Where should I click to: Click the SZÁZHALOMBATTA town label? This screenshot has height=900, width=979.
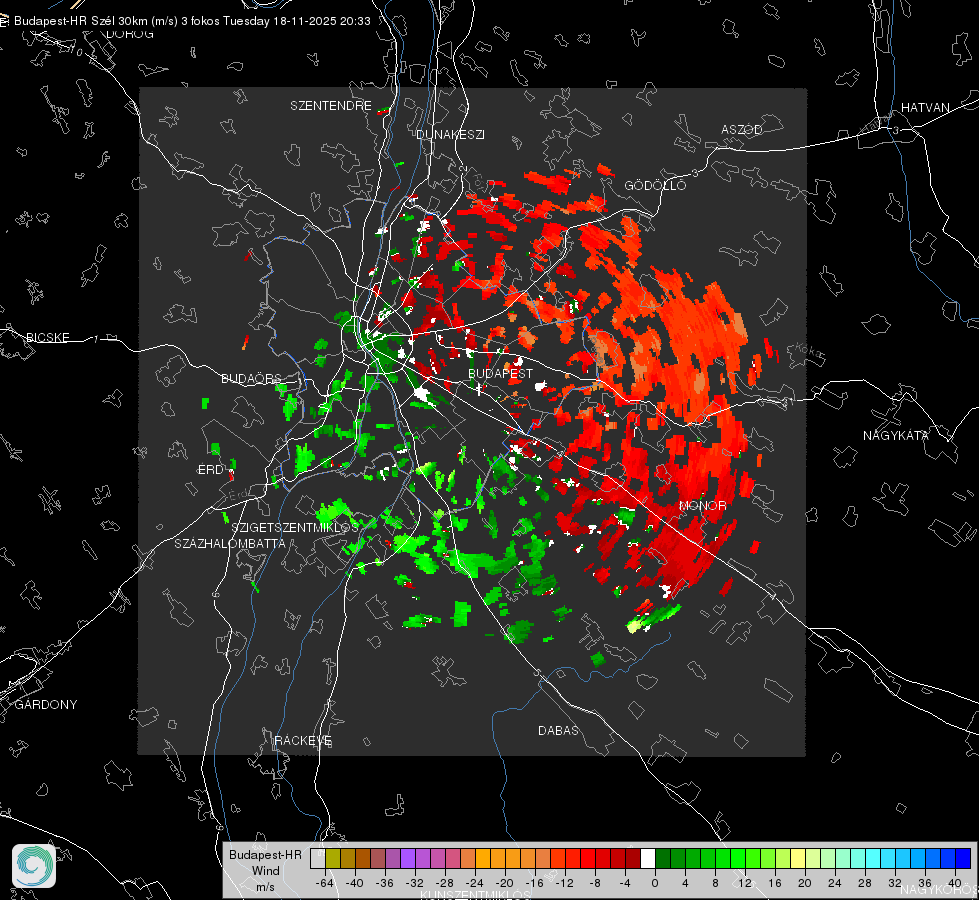point(230,544)
